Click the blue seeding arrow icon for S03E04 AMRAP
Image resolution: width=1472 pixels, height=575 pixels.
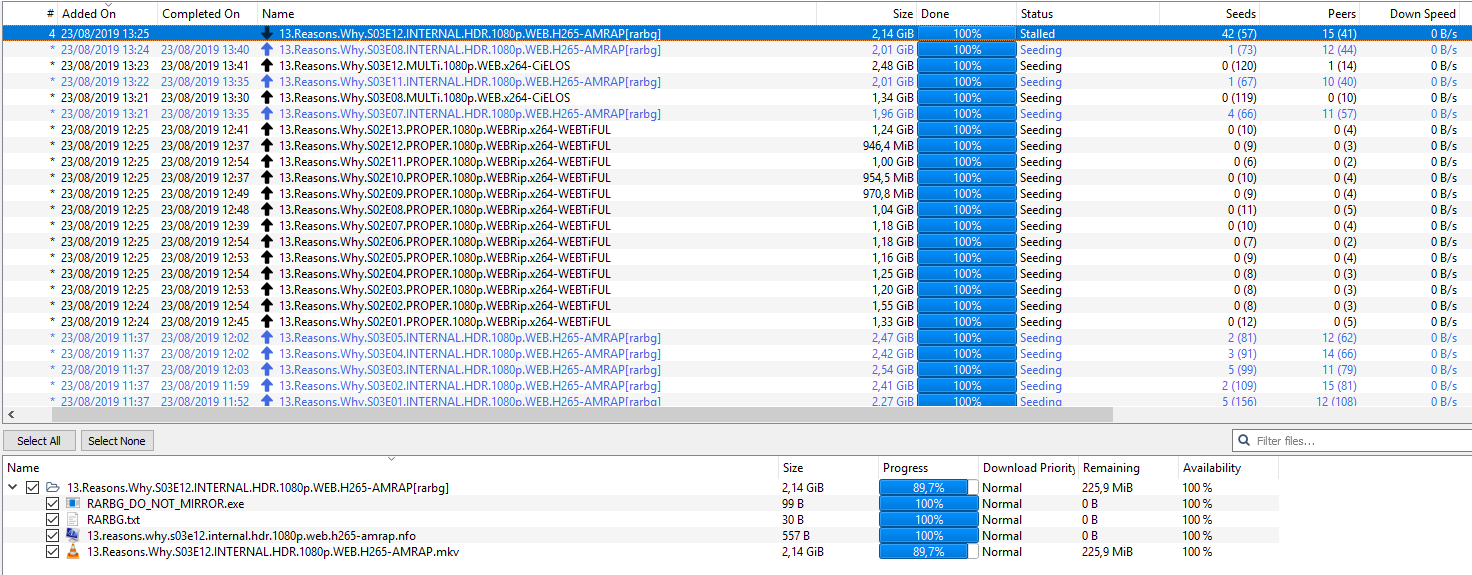(x=267, y=353)
